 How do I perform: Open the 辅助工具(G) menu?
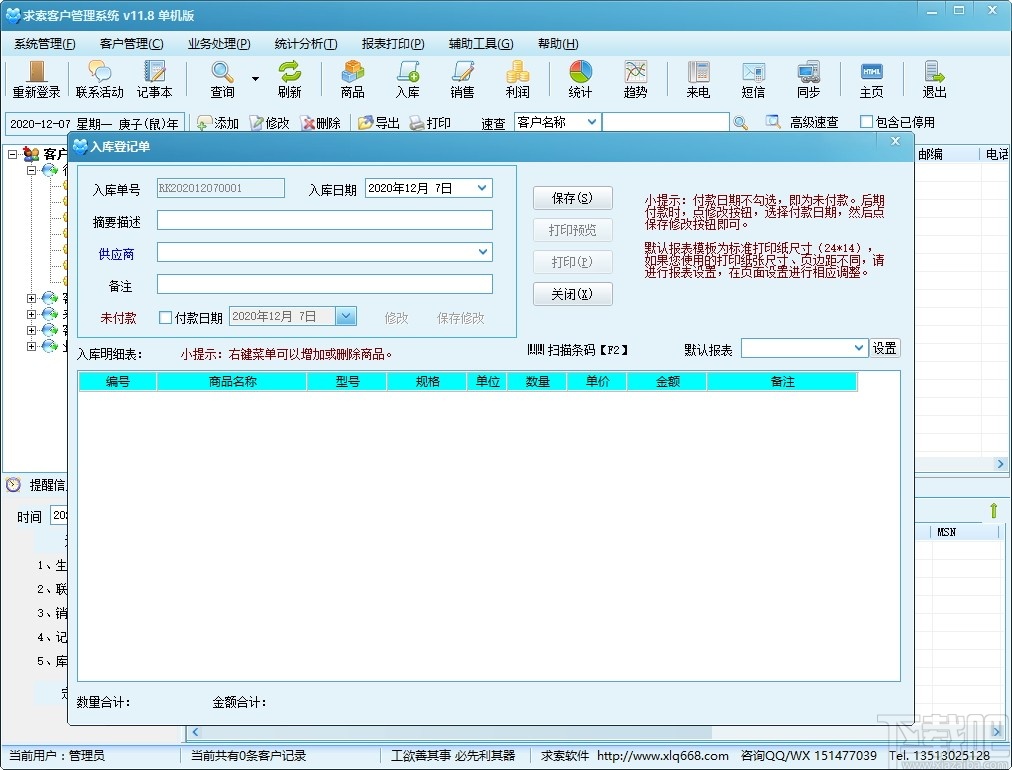481,44
